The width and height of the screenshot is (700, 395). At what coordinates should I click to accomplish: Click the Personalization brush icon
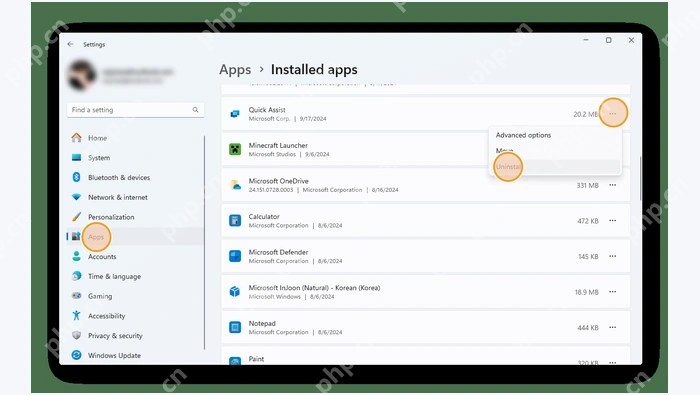click(x=76, y=216)
